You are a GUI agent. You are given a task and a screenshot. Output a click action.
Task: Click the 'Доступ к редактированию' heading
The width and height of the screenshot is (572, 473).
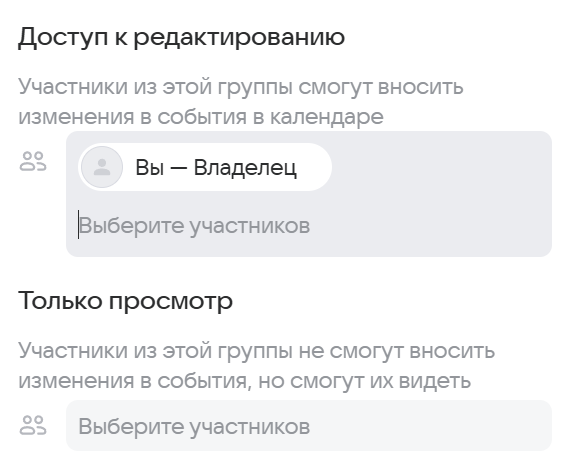[181, 38]
